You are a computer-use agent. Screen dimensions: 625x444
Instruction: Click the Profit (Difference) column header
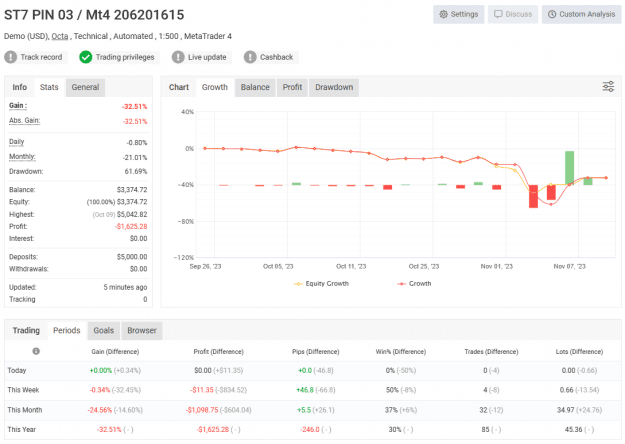[x=218, y=352]
